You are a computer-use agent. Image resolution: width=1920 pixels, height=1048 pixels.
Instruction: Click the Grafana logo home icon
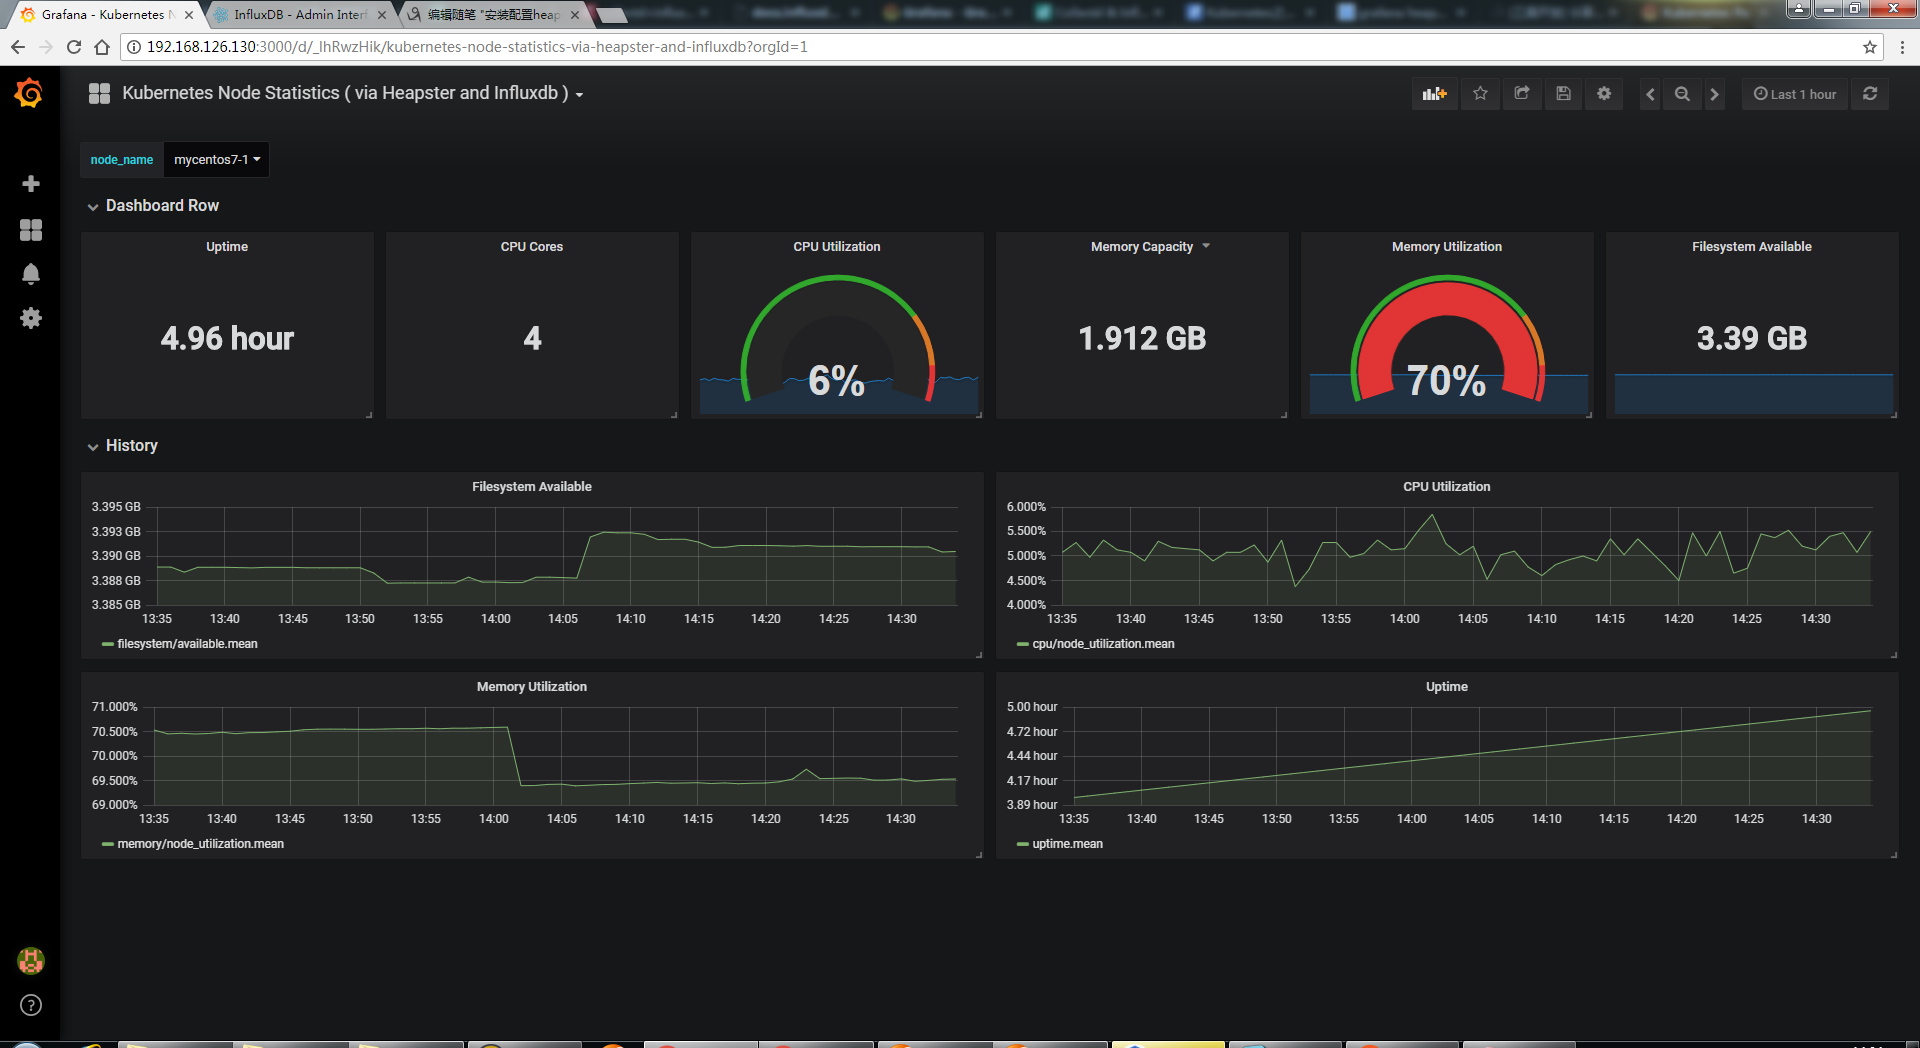(29, 93)
